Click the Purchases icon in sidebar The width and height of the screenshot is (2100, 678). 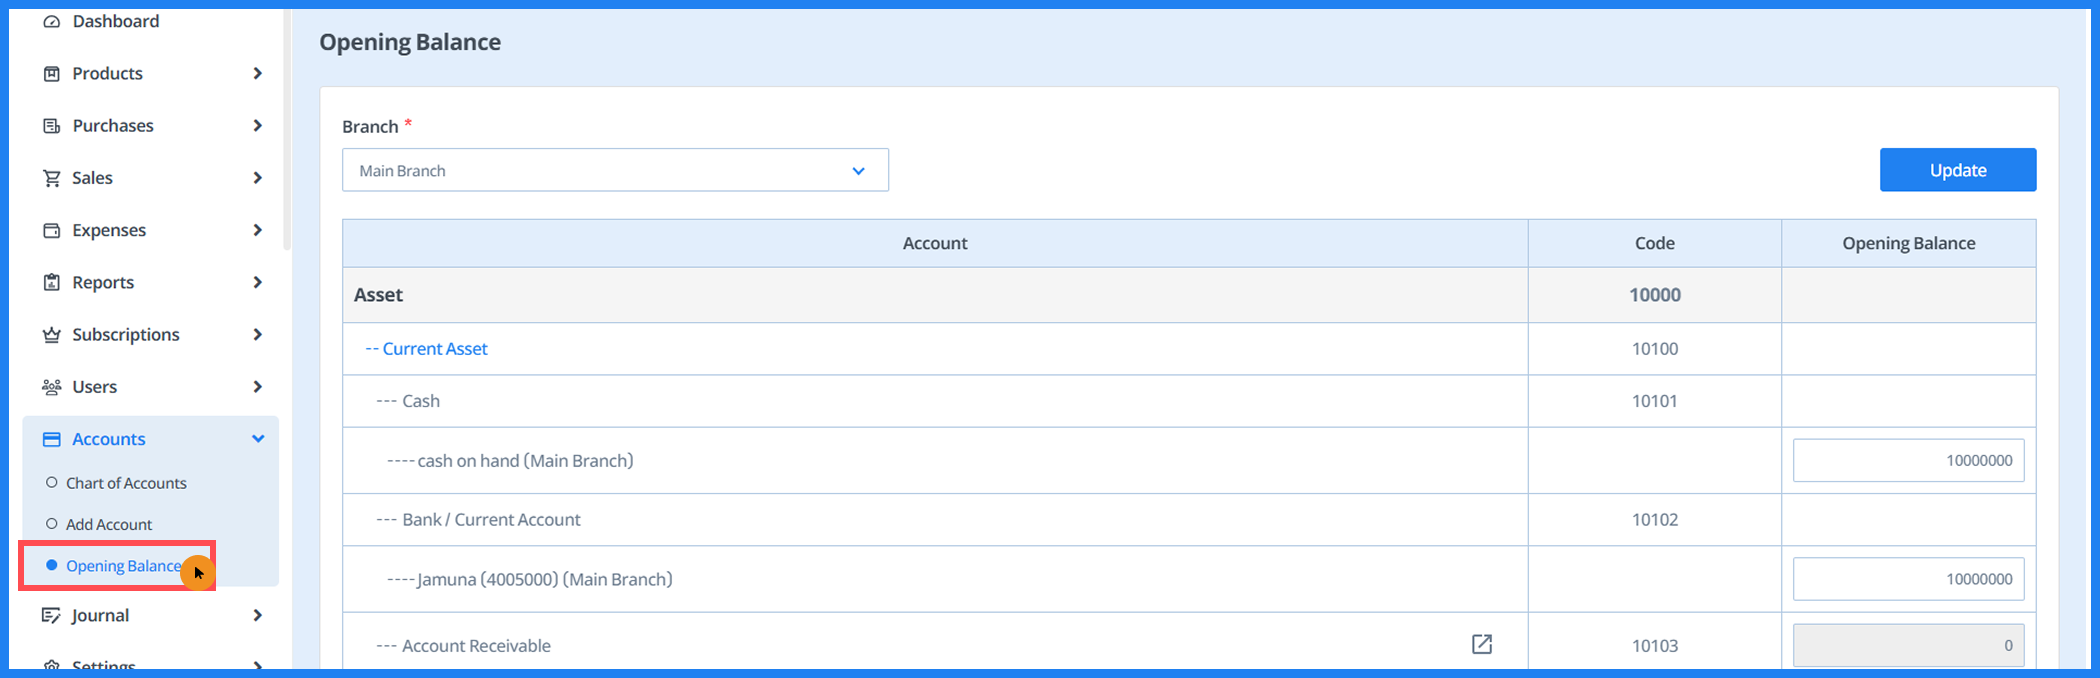click(x=52, y=126)
